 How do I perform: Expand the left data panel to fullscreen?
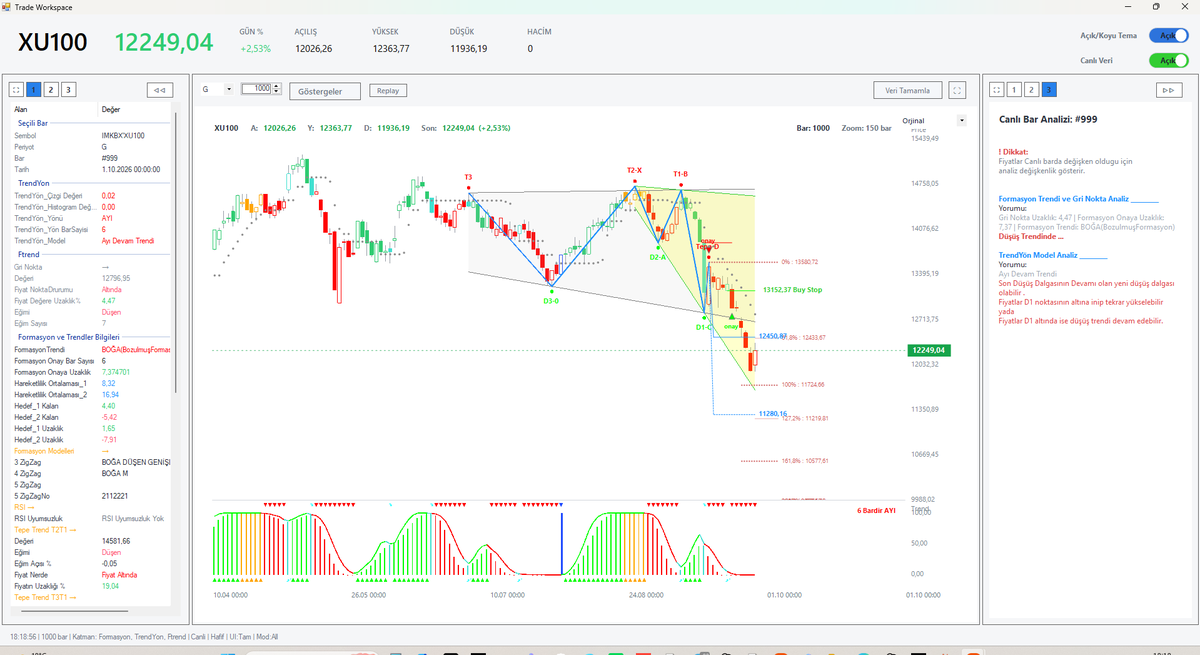tap(16, 90)
